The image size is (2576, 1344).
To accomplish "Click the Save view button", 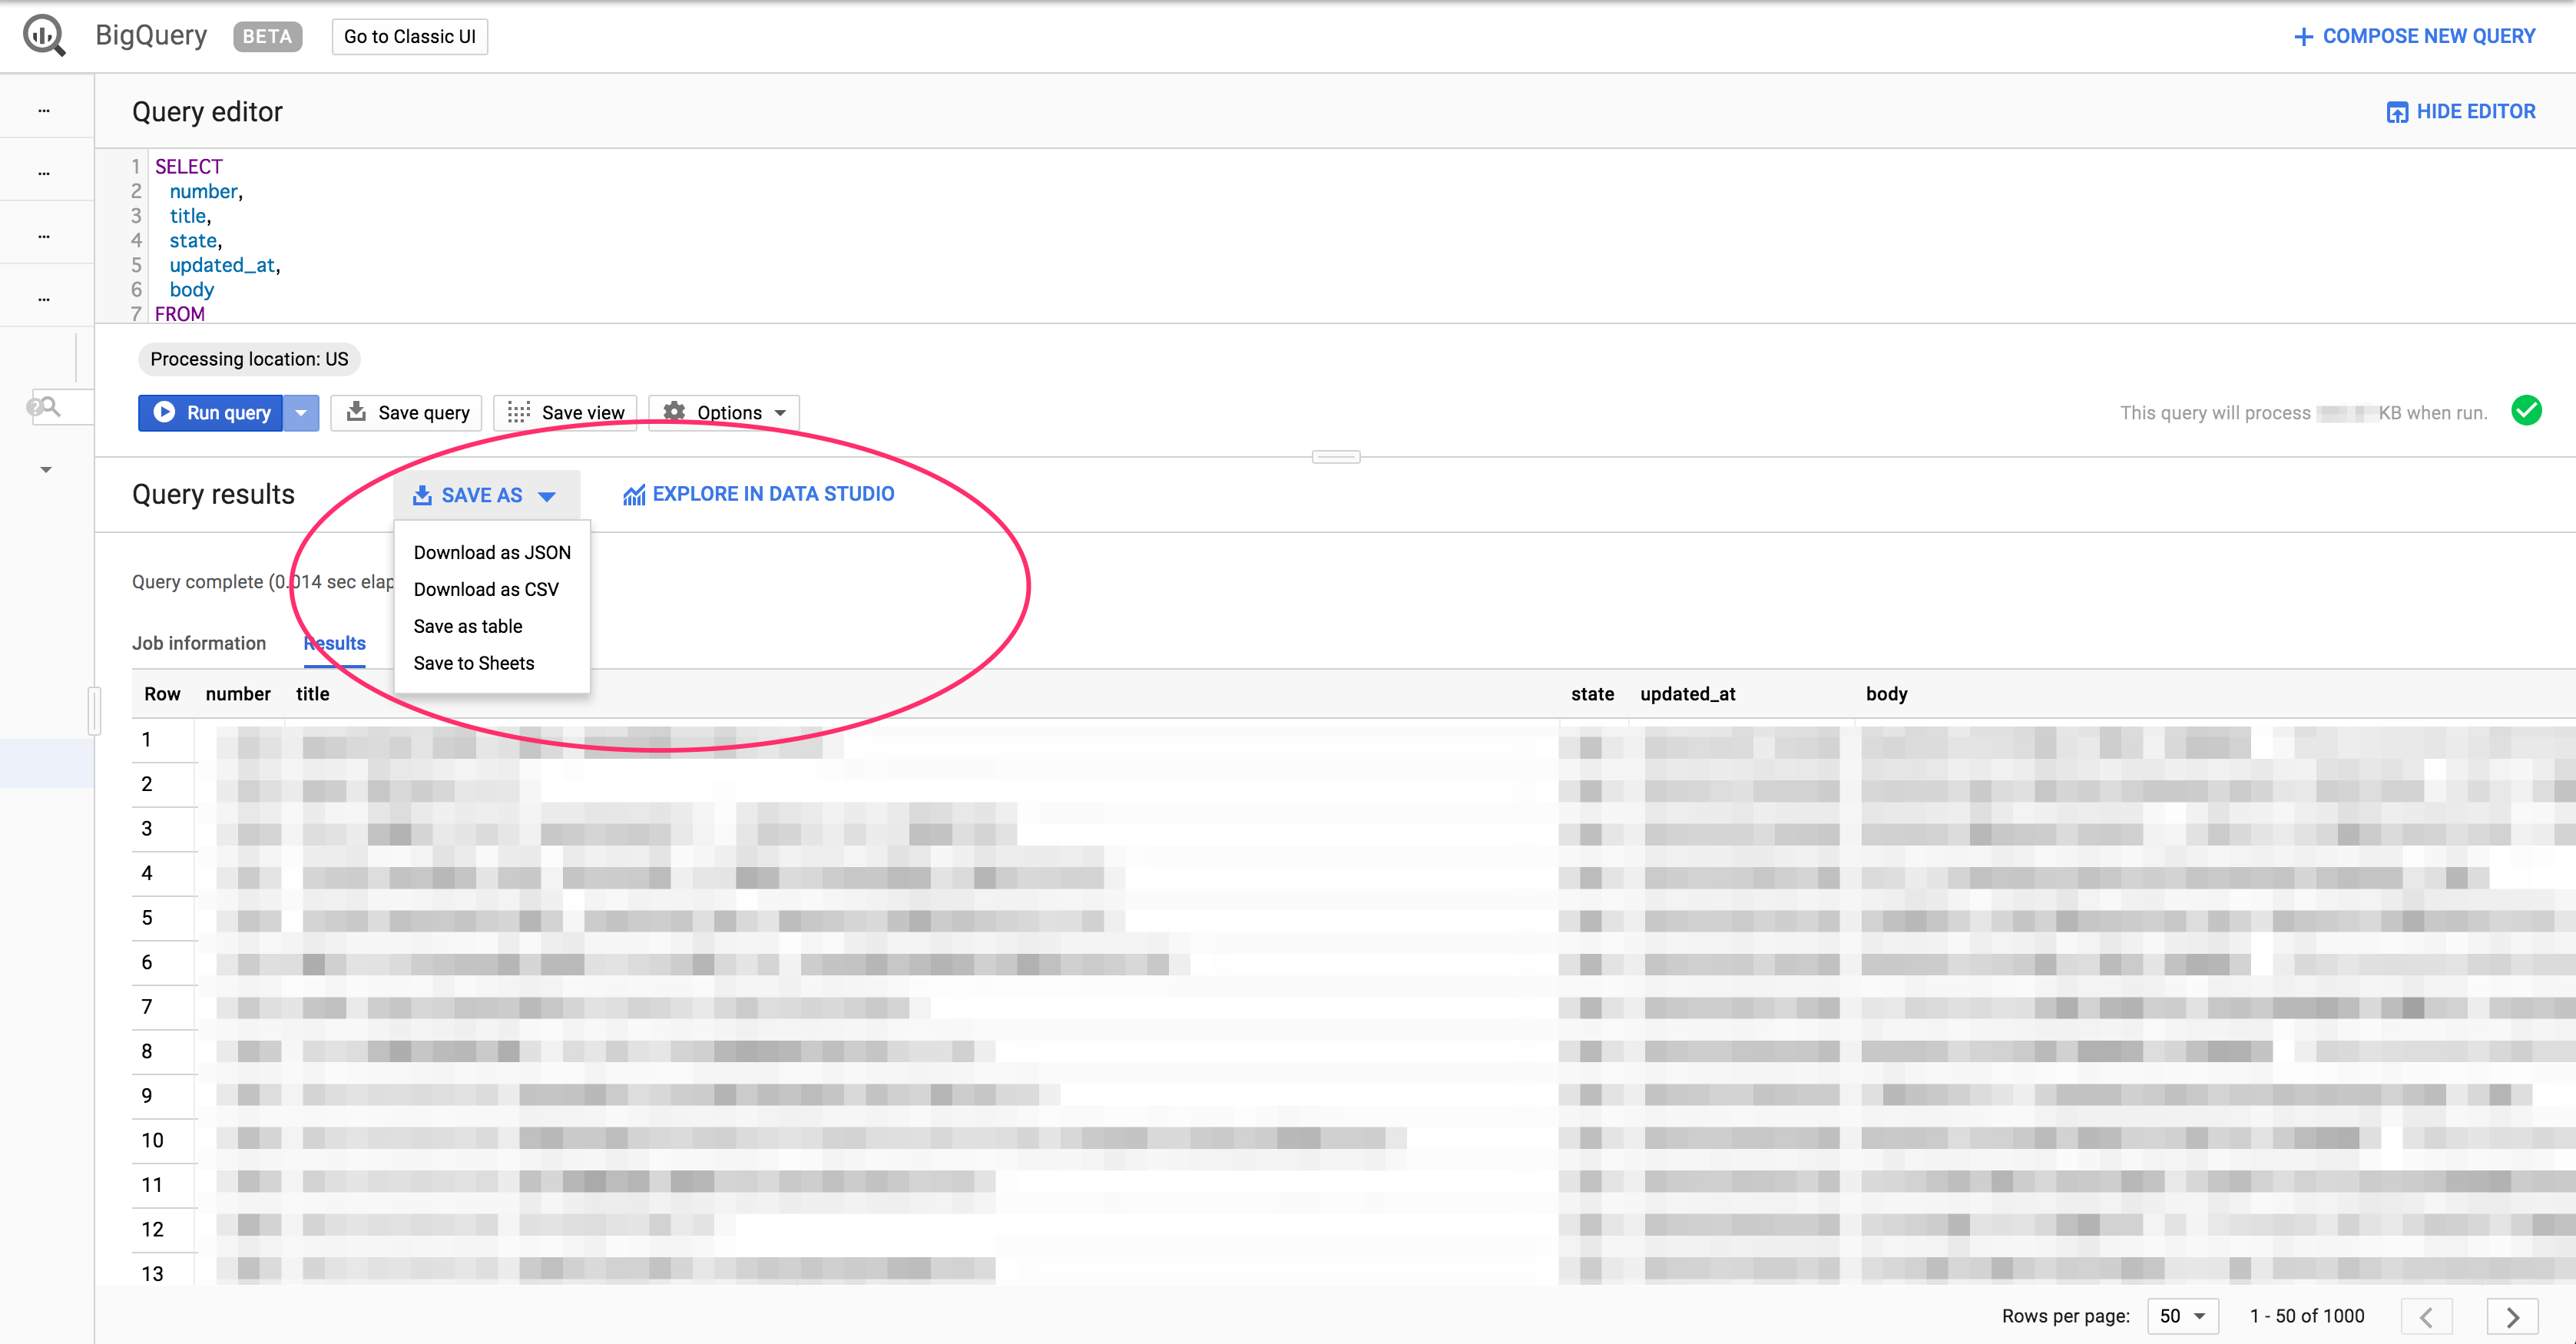I will point(565,413).
